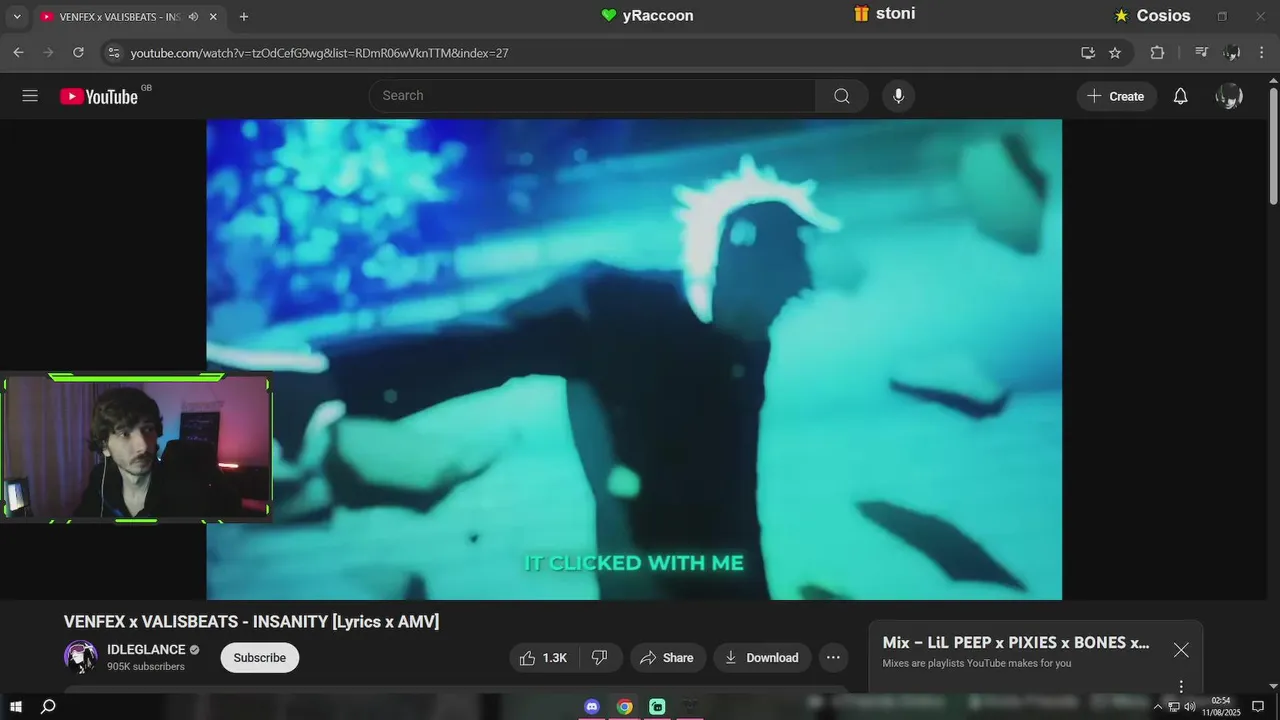Click the Share button
This screenshot has height=720, width=1280.
click(667, 657)
